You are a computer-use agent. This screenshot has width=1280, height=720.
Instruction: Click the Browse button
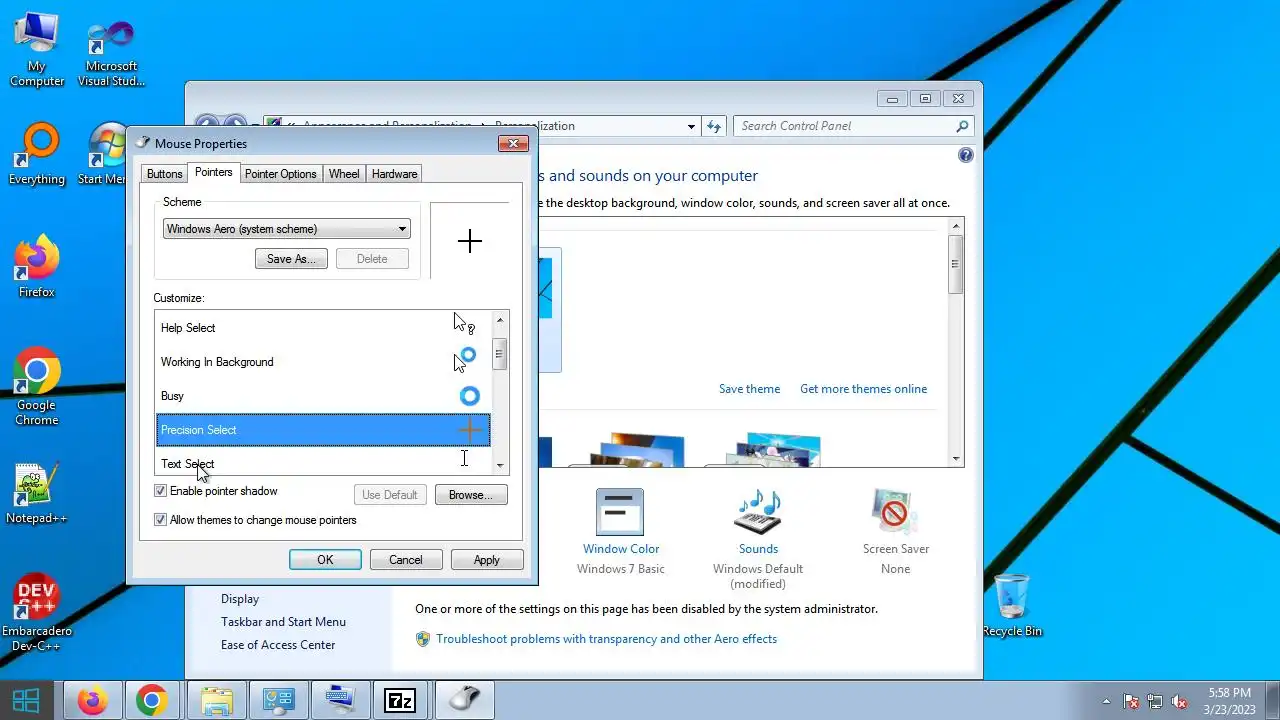pyautogui.click(x=471, y=495)
